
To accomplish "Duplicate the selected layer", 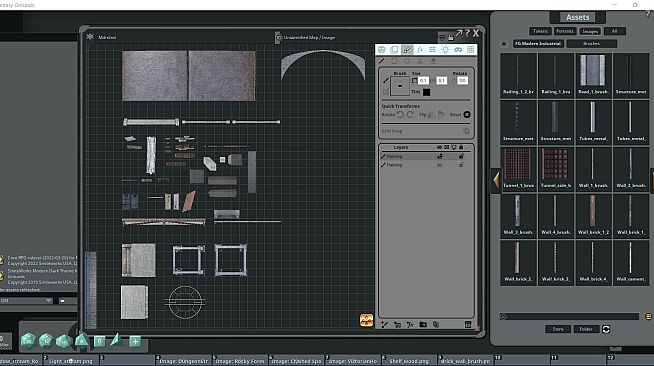I will [x=436, y=324].
